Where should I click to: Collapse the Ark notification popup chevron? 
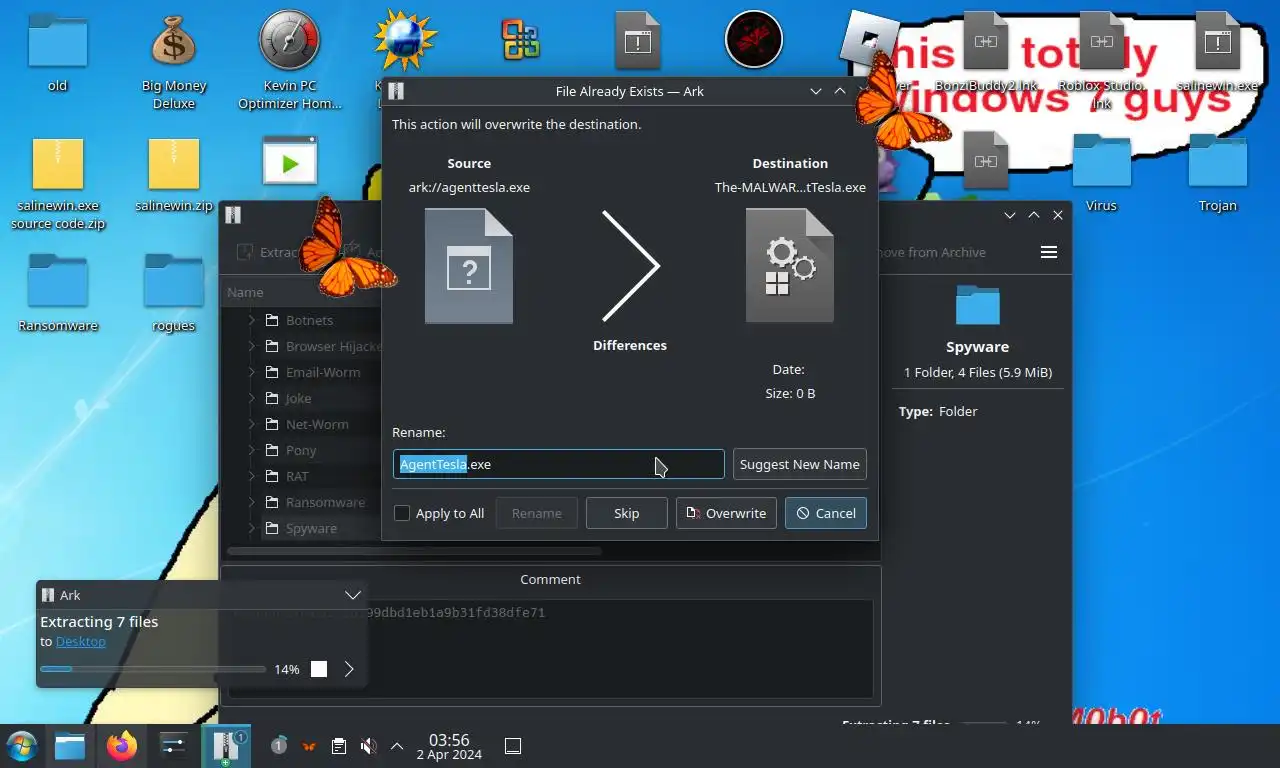352,595
